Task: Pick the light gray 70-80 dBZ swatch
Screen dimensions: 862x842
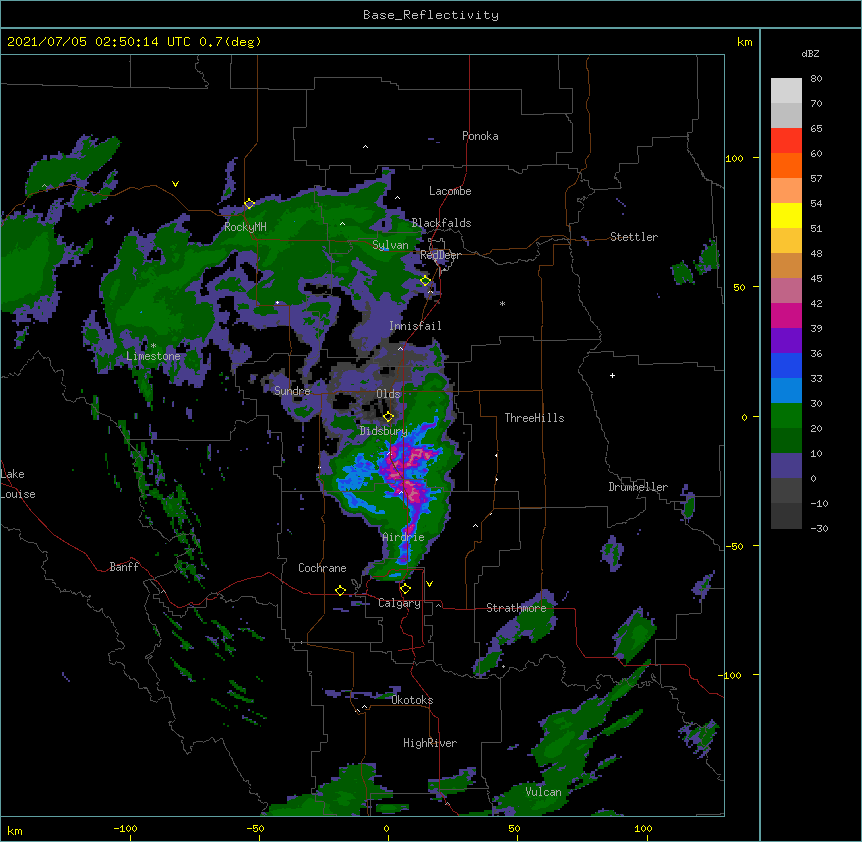Action: (x=786, y=91)
